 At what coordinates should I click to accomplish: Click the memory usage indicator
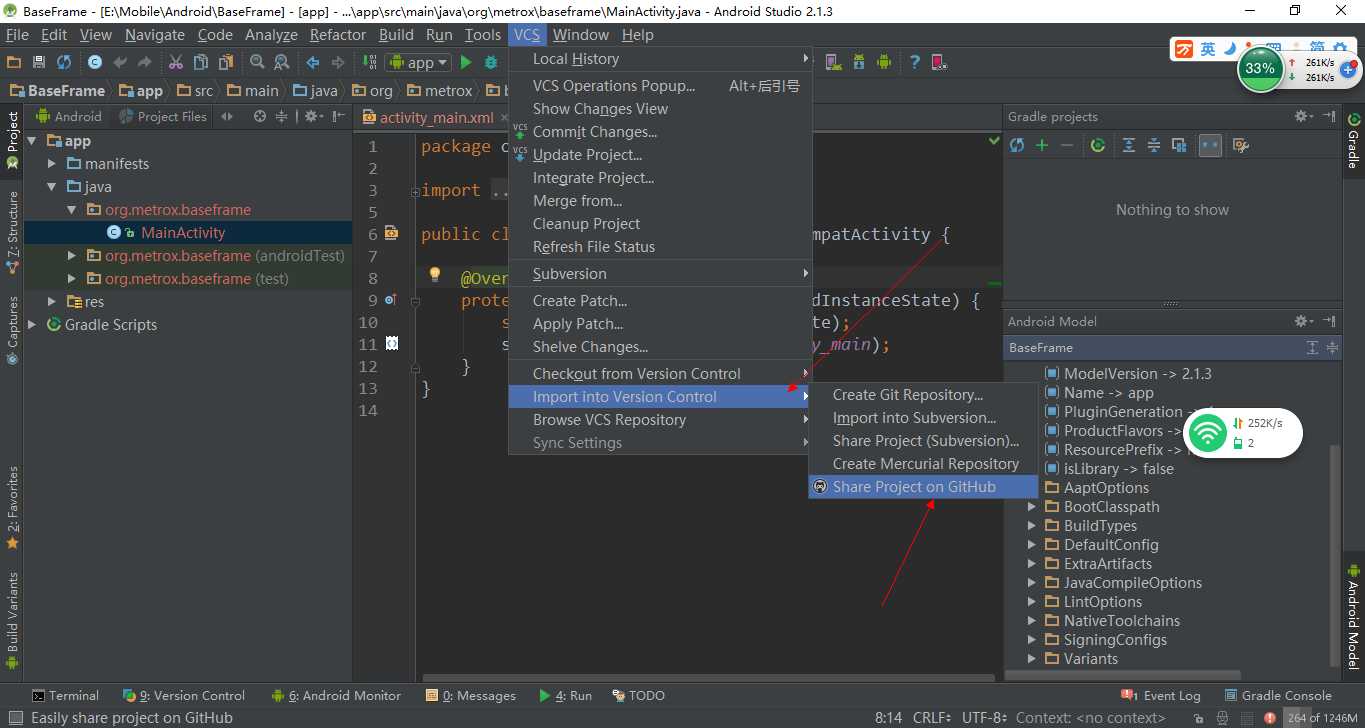pos(1322,718)
